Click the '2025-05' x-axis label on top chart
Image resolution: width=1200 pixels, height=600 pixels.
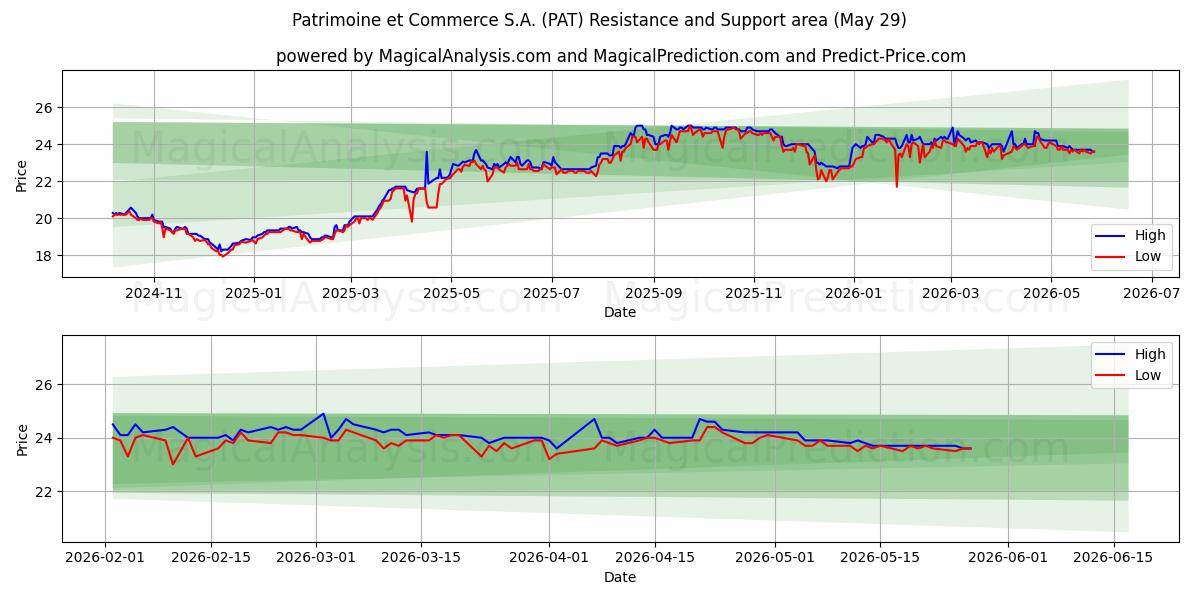click(x=451, y=294)
